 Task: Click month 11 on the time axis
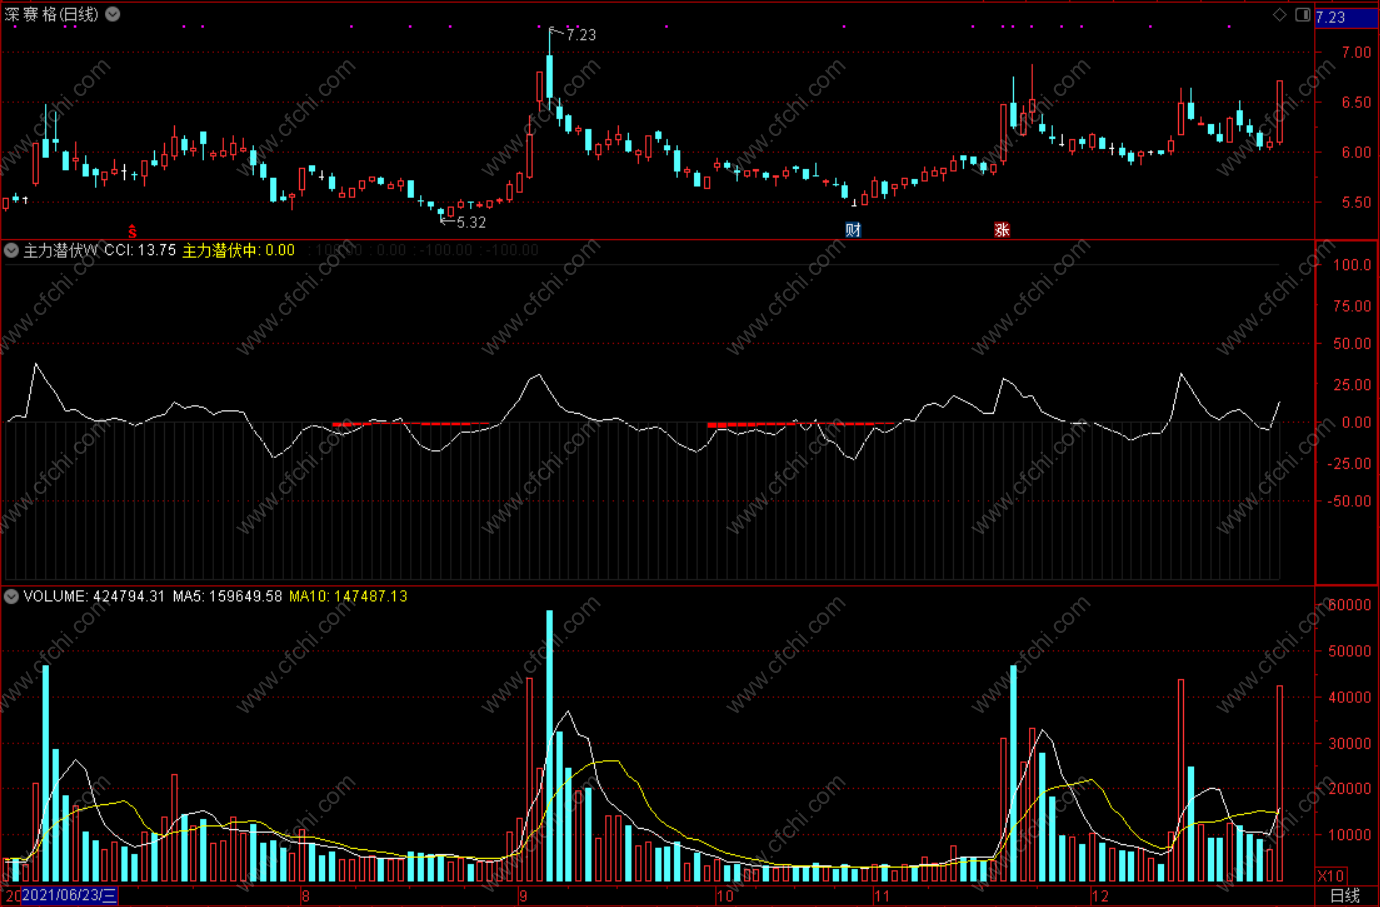pyautogui.click(x=882, y=896)
